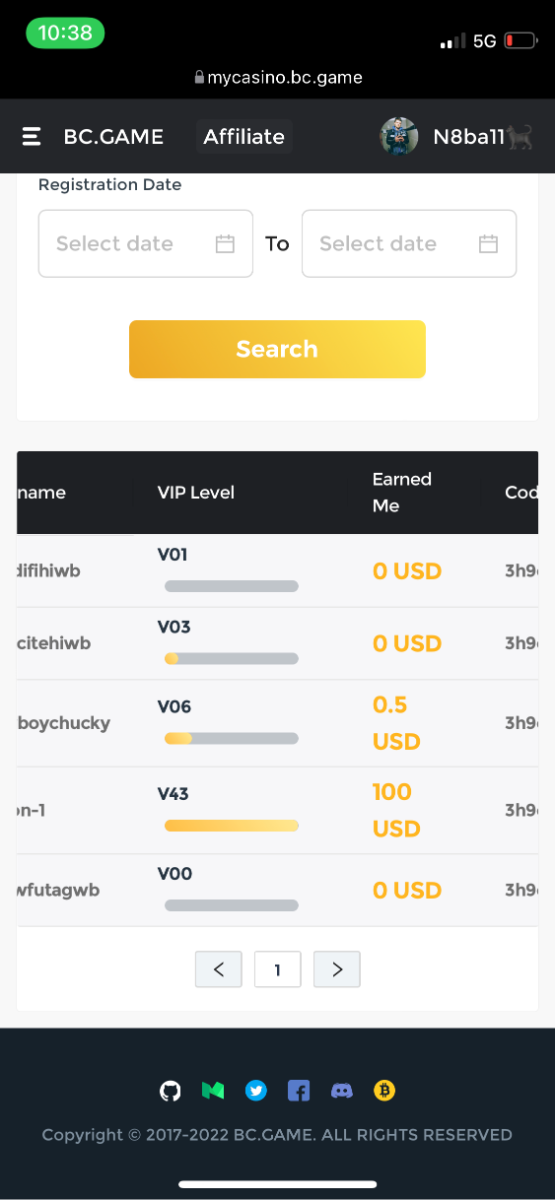Click the yellow Search button
The image size is (555, 1200).
[277, 349]
